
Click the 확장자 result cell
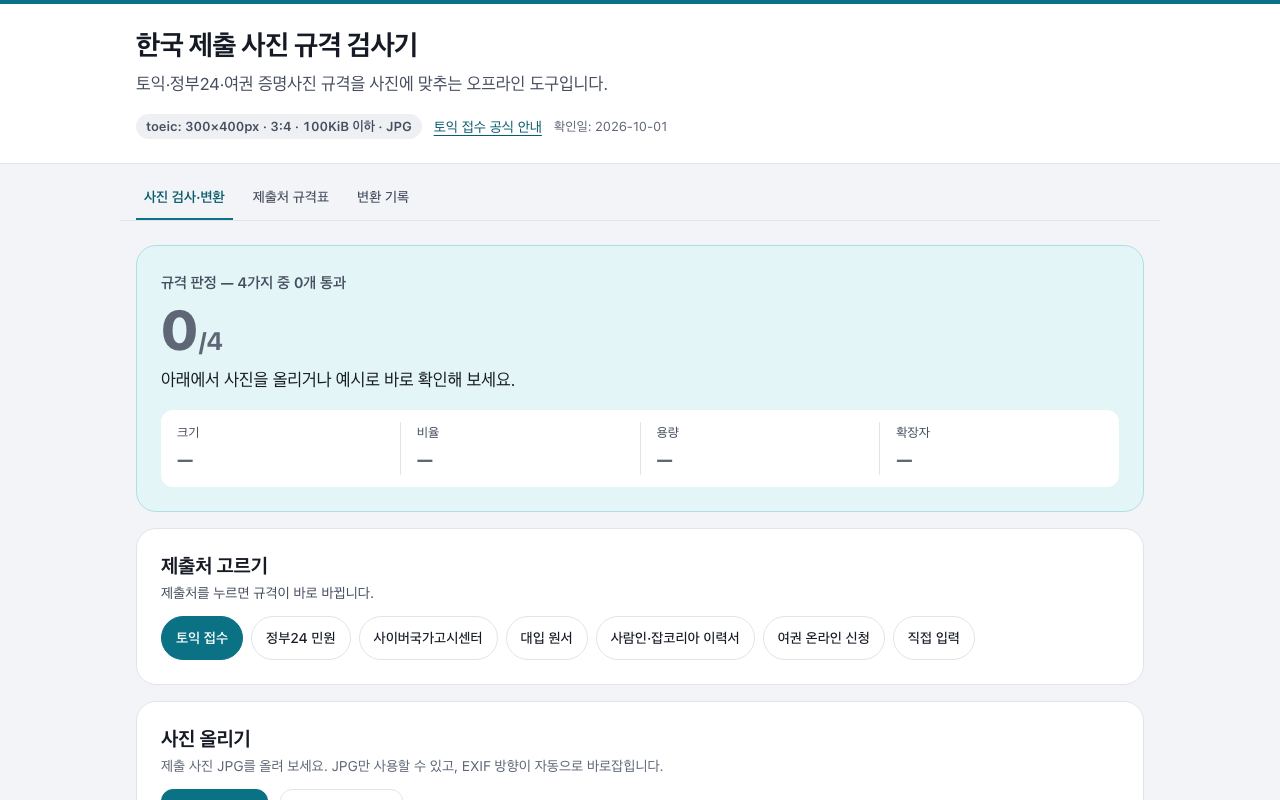tap(999, 448)
